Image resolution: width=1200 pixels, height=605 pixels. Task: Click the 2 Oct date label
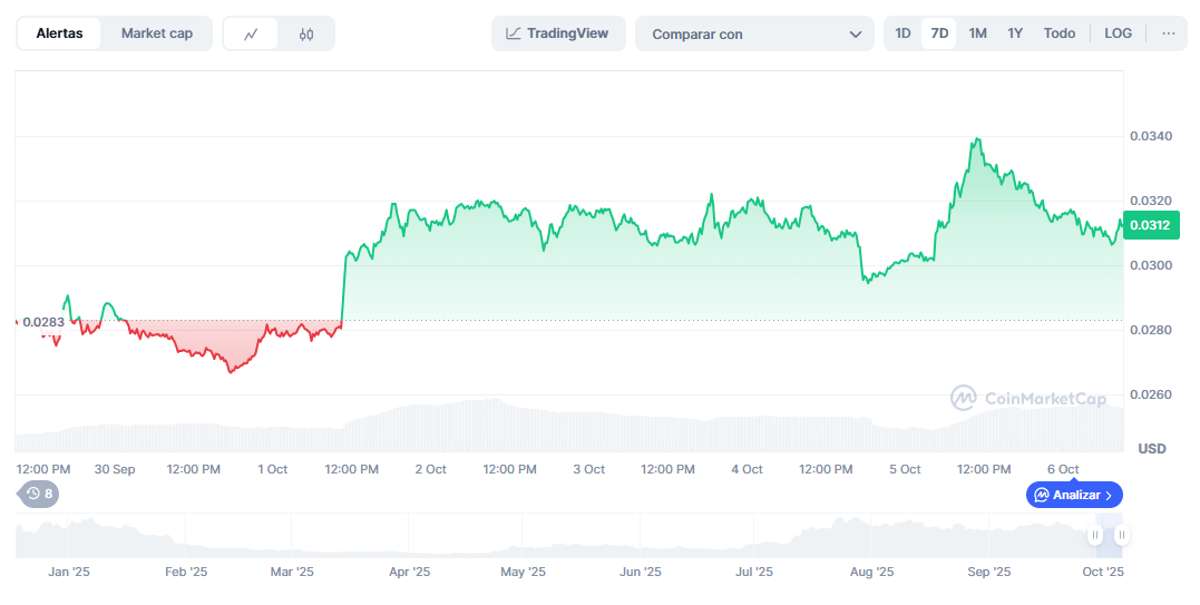tap(430, 469)
